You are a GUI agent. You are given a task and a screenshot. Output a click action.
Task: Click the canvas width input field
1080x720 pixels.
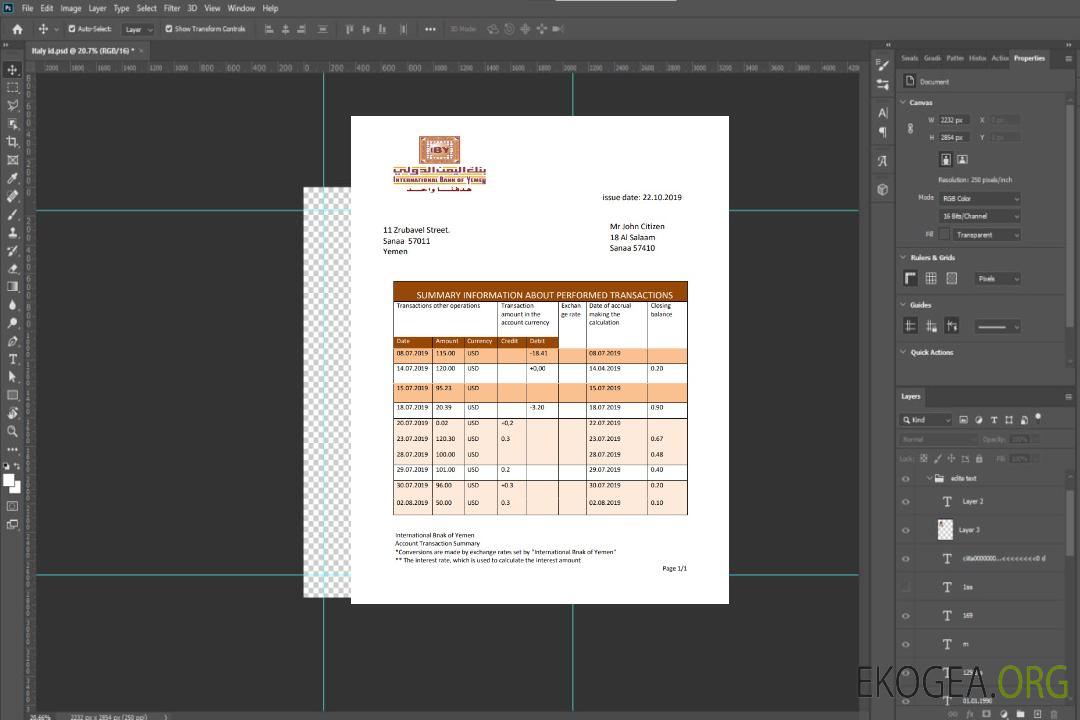click(955, 120)
